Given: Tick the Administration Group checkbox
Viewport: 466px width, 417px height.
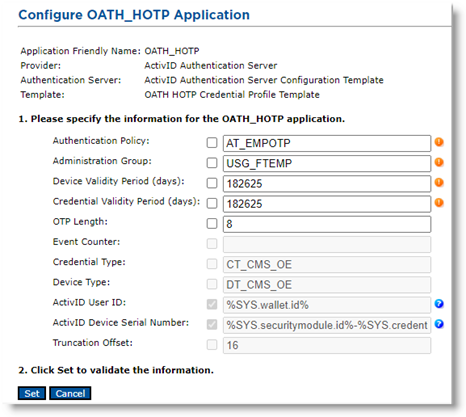Looking at the screenshot, I should point(212,163).
